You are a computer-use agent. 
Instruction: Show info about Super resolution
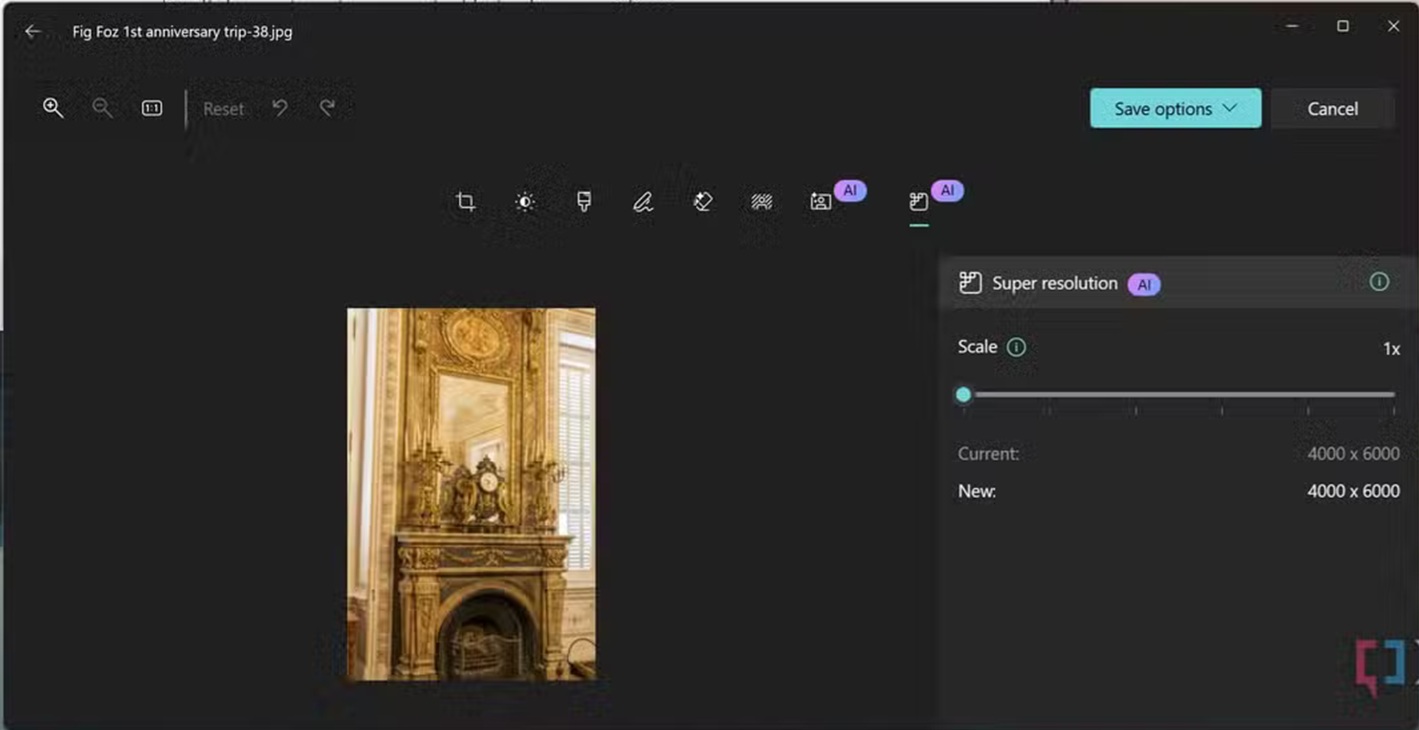point(1379,282)
